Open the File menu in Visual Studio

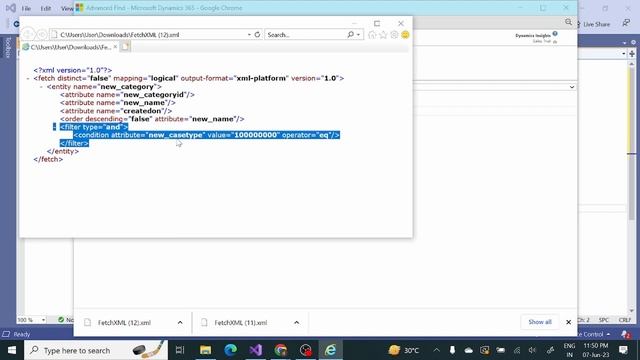[26, 8]
